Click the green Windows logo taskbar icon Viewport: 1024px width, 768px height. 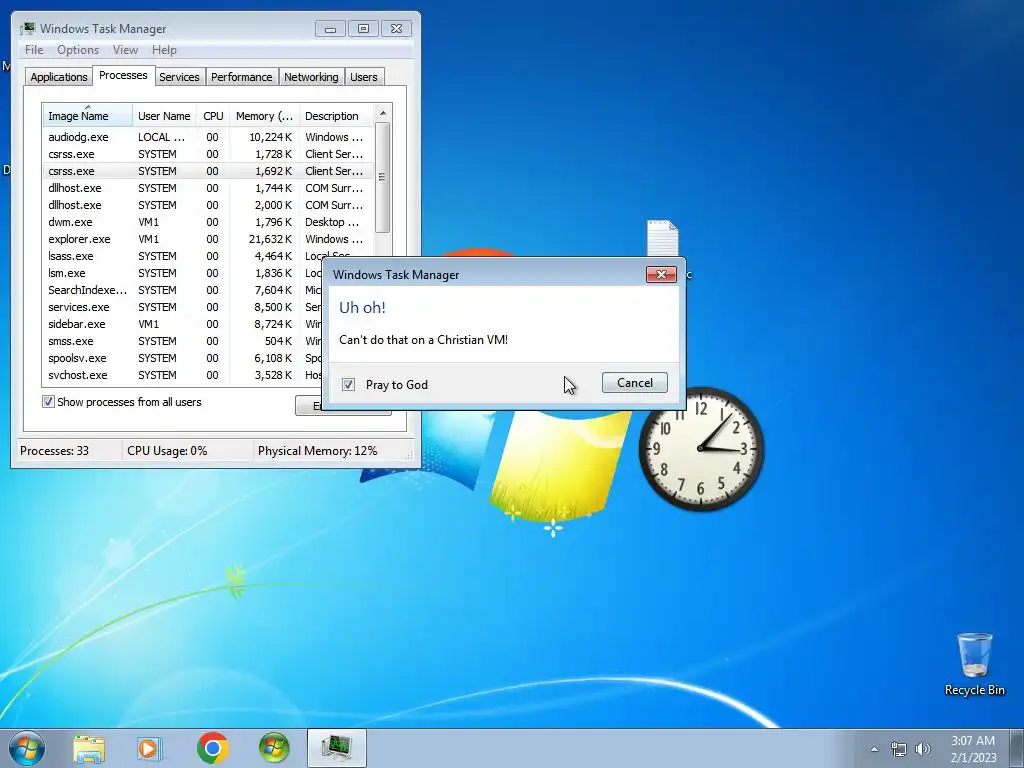coord(274,748)
